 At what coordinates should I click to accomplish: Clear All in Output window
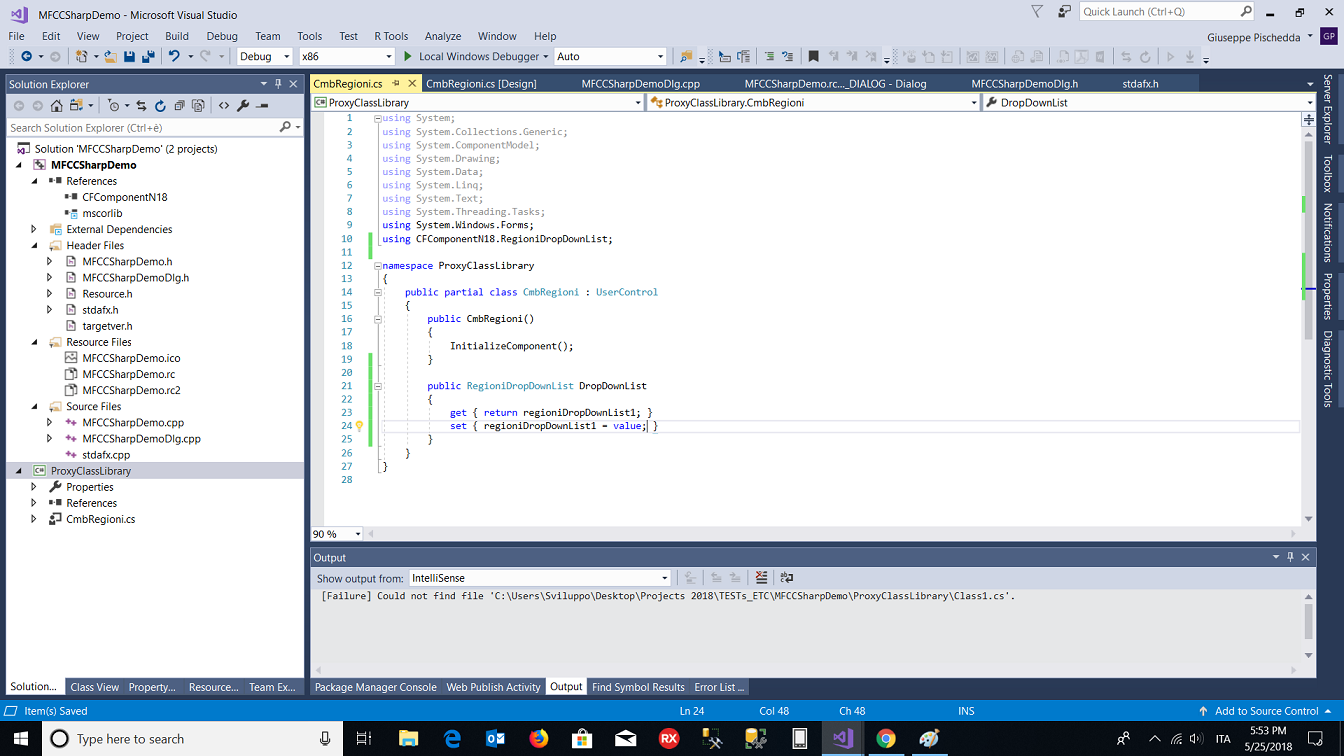coord(761,578)
